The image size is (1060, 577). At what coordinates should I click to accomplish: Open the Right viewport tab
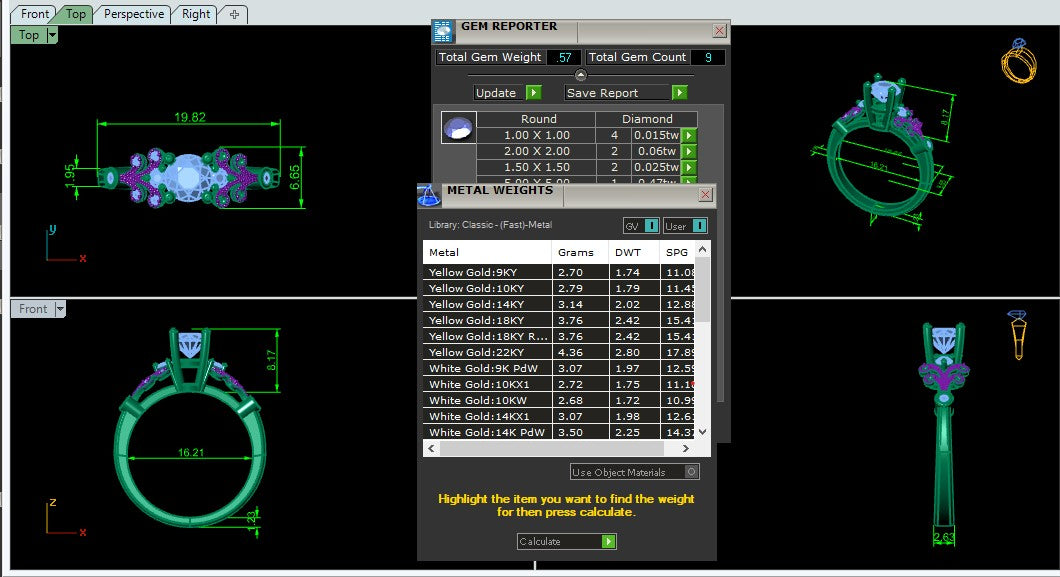196,14
